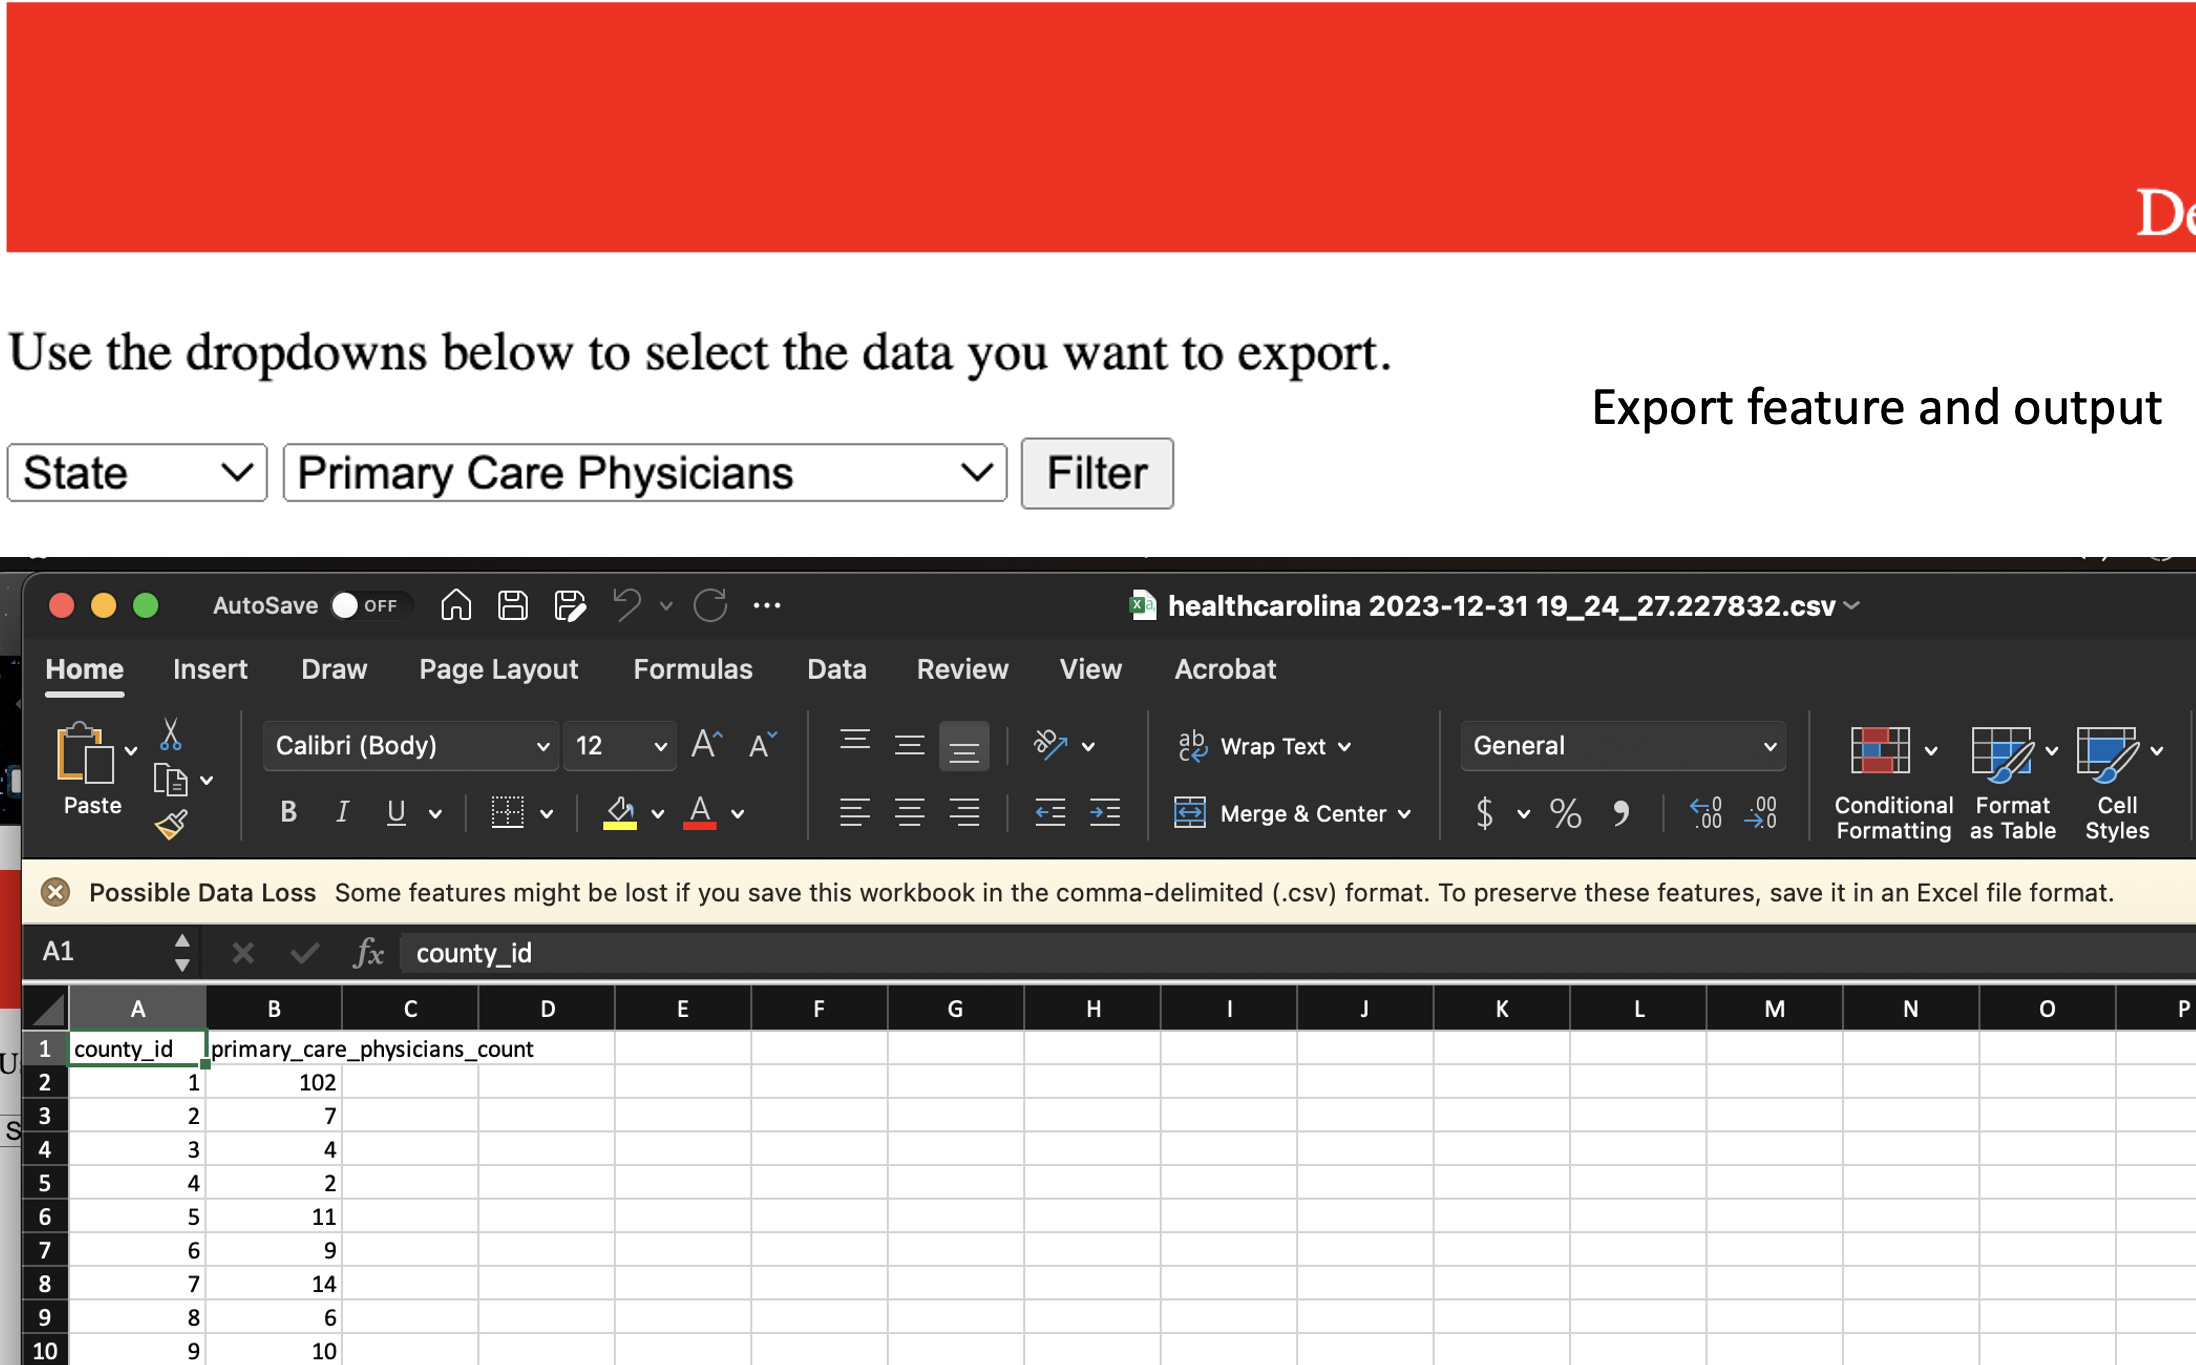The image size is (2196, 1365).
Task: Toggle AutoSave on
Action: 344,605
